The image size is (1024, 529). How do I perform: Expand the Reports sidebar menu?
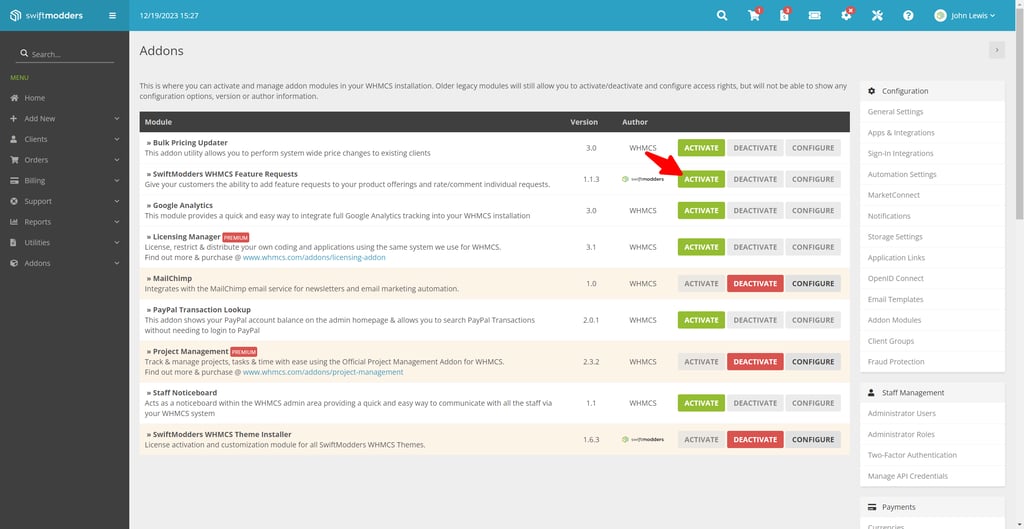coord(64,222)
